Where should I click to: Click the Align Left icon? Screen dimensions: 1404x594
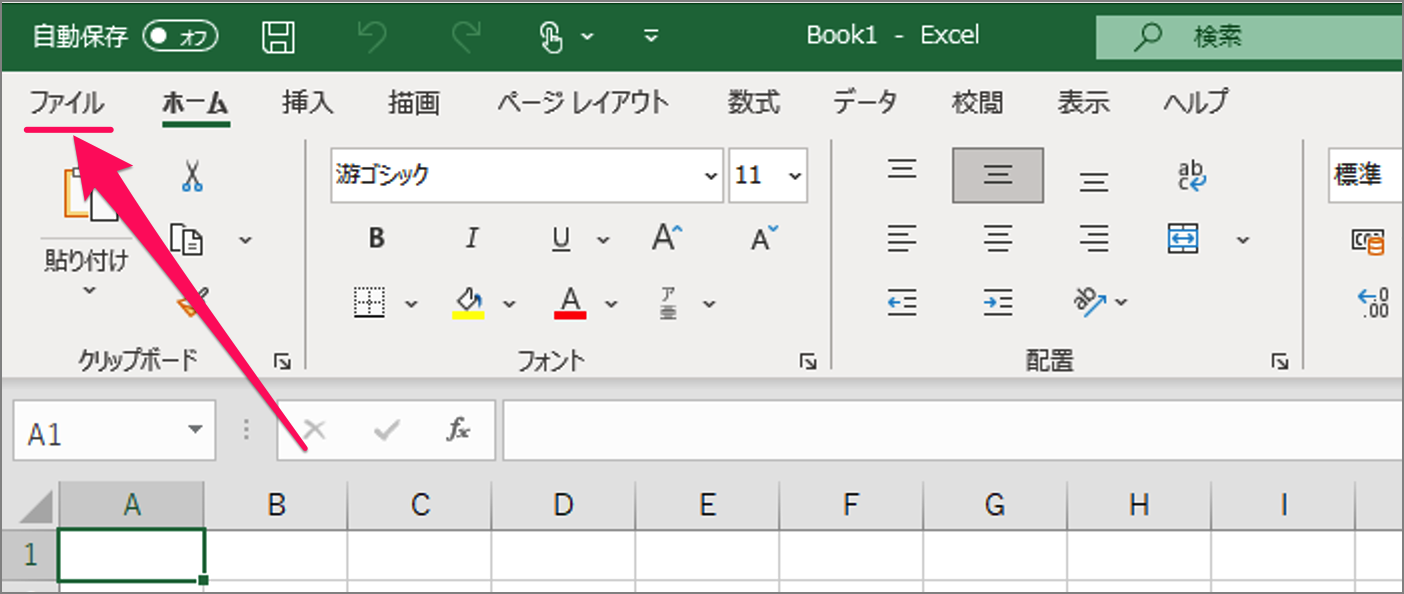pyautogui.click(x=902, y=239)
